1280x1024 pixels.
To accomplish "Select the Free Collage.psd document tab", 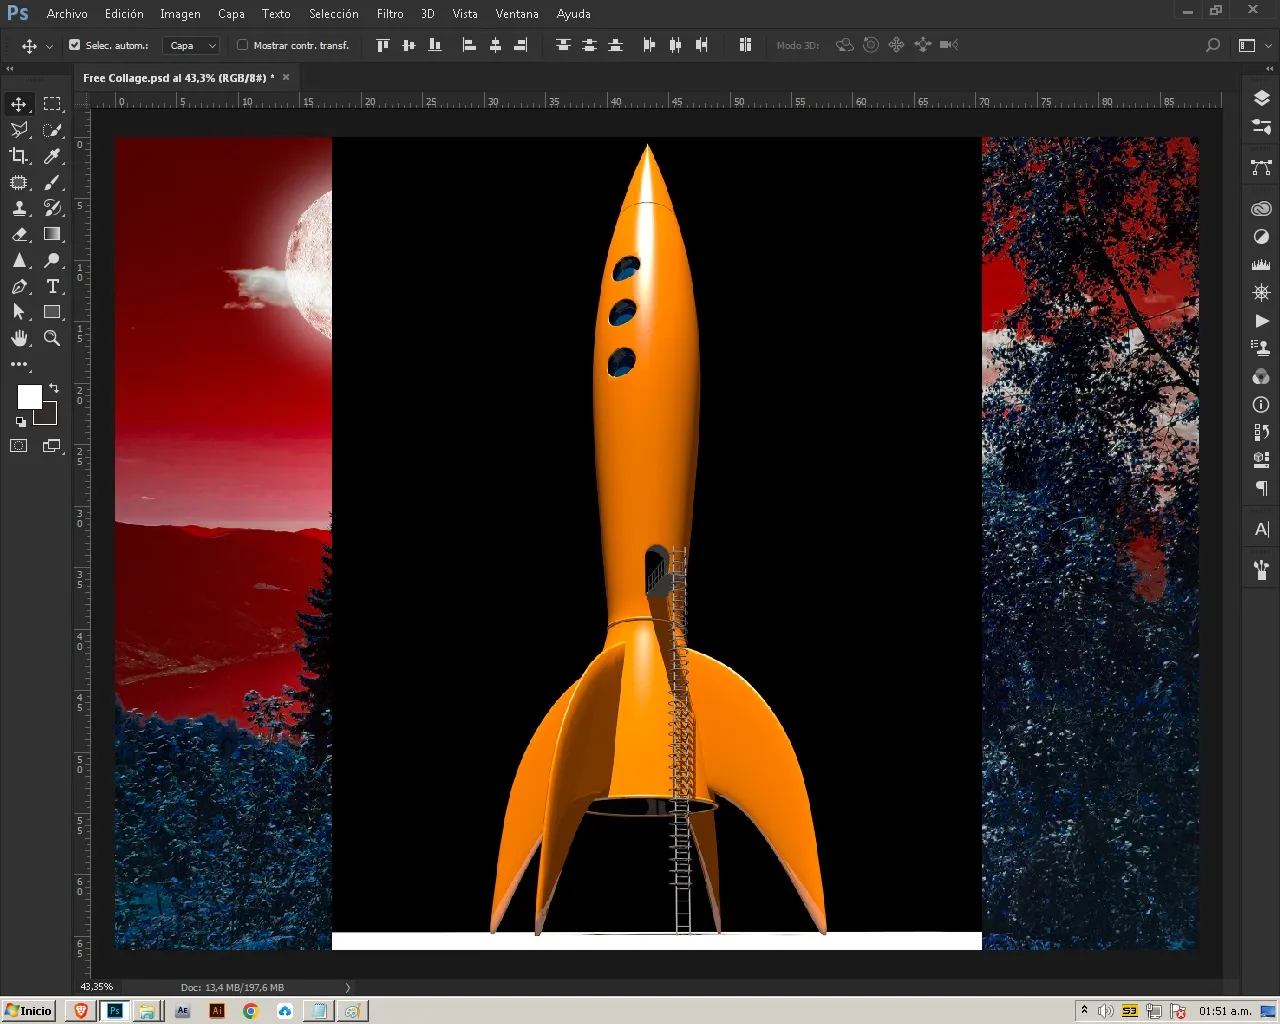I will pos(178,77).
